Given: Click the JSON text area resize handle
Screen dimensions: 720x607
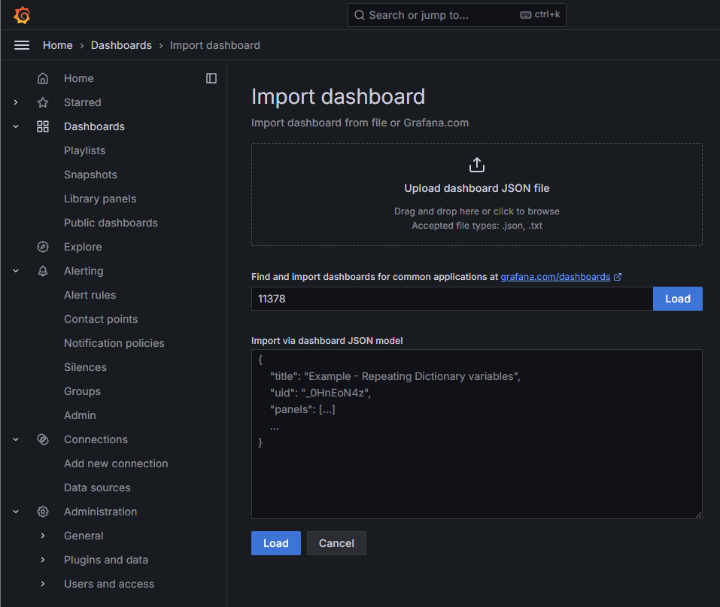Looking at the screenshot, I should [x=698, y=515].
